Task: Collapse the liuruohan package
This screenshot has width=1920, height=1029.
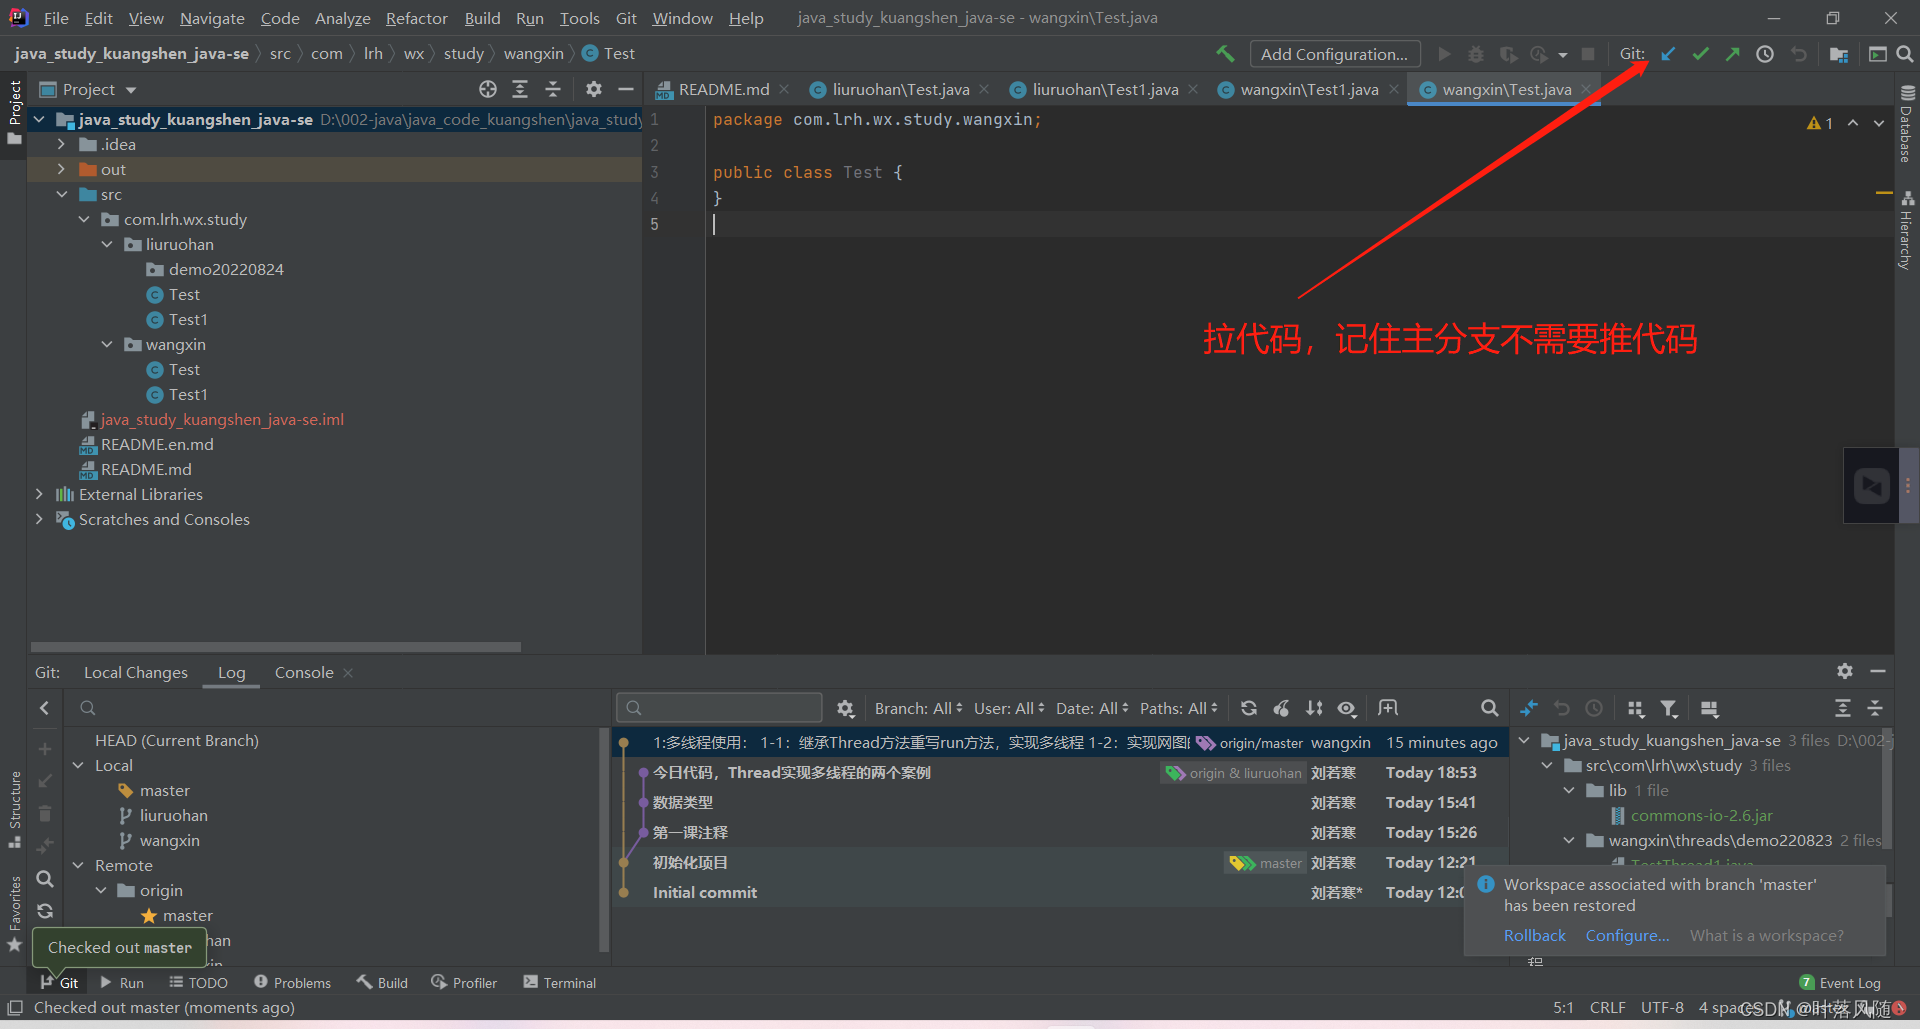Action: tap(107, 244)
